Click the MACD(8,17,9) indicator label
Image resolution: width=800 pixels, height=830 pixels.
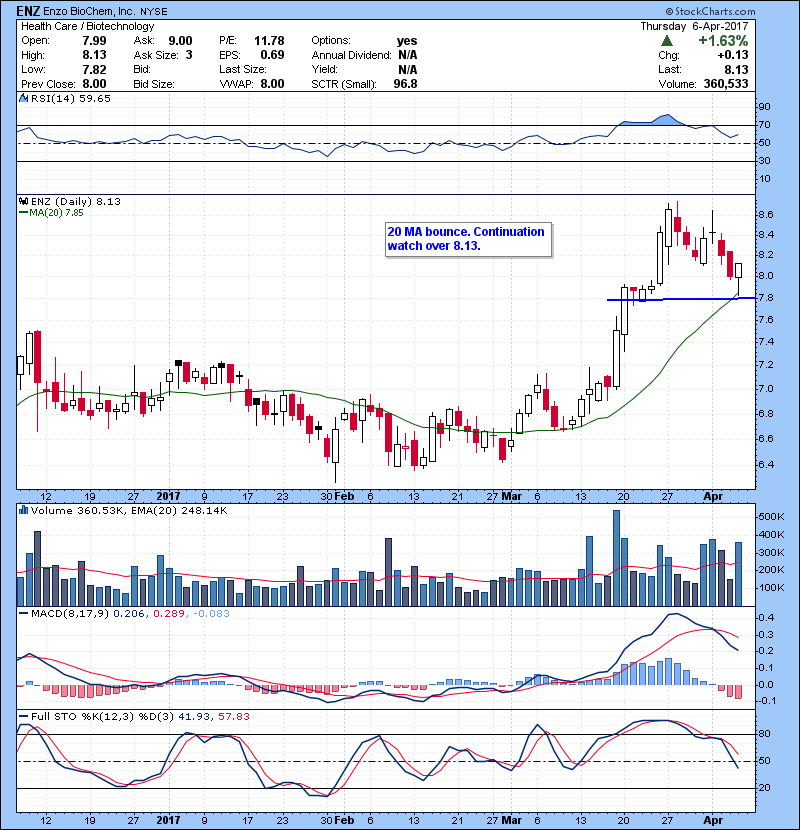point(70,614)
